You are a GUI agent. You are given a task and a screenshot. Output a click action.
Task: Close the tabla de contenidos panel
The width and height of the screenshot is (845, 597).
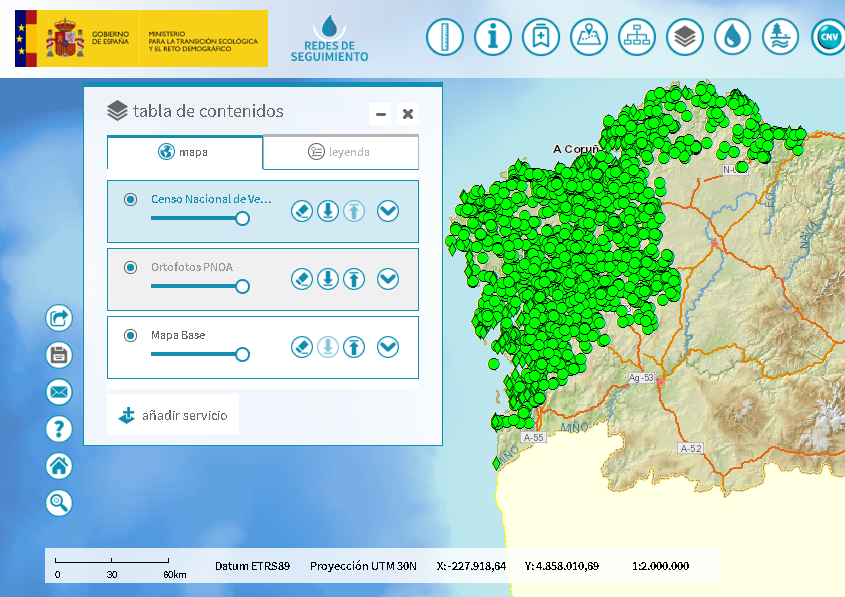(x=408, y=114)
